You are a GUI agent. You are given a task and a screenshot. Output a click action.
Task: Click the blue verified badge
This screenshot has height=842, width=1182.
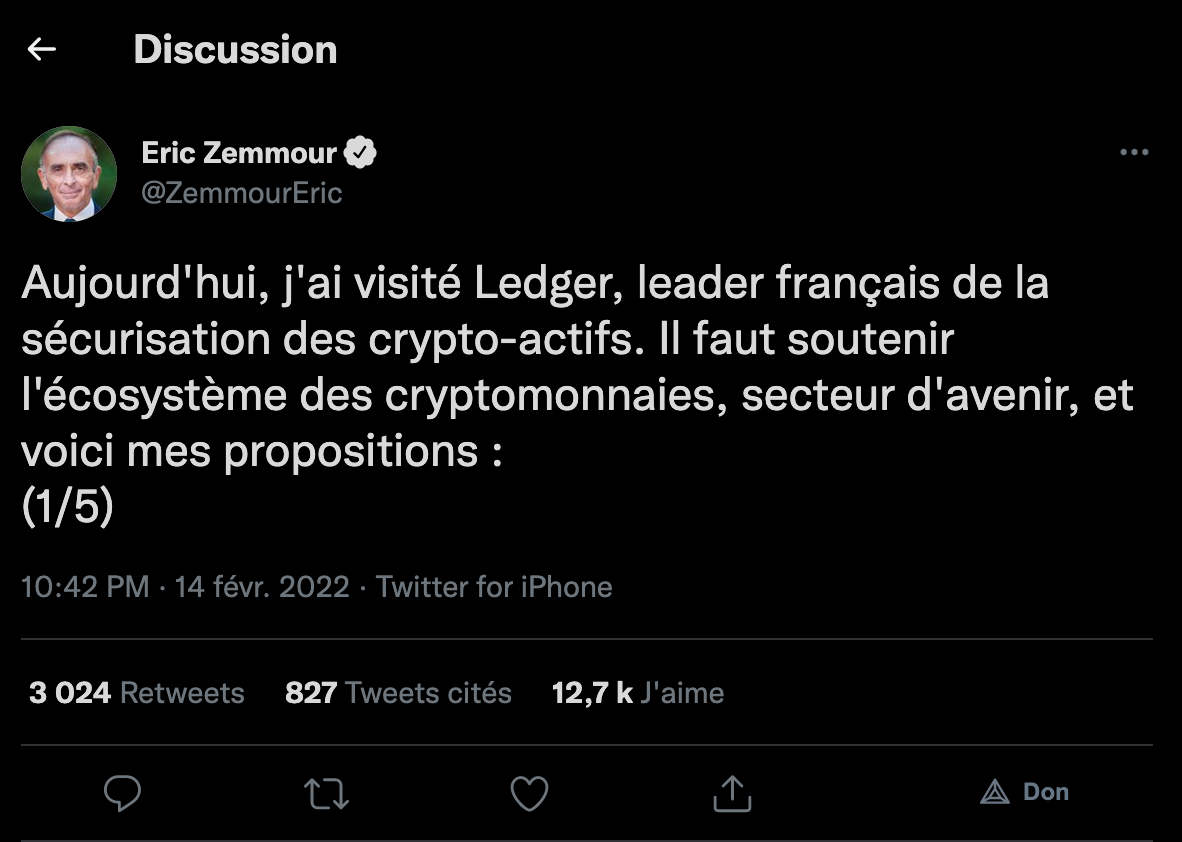point(360,153)
